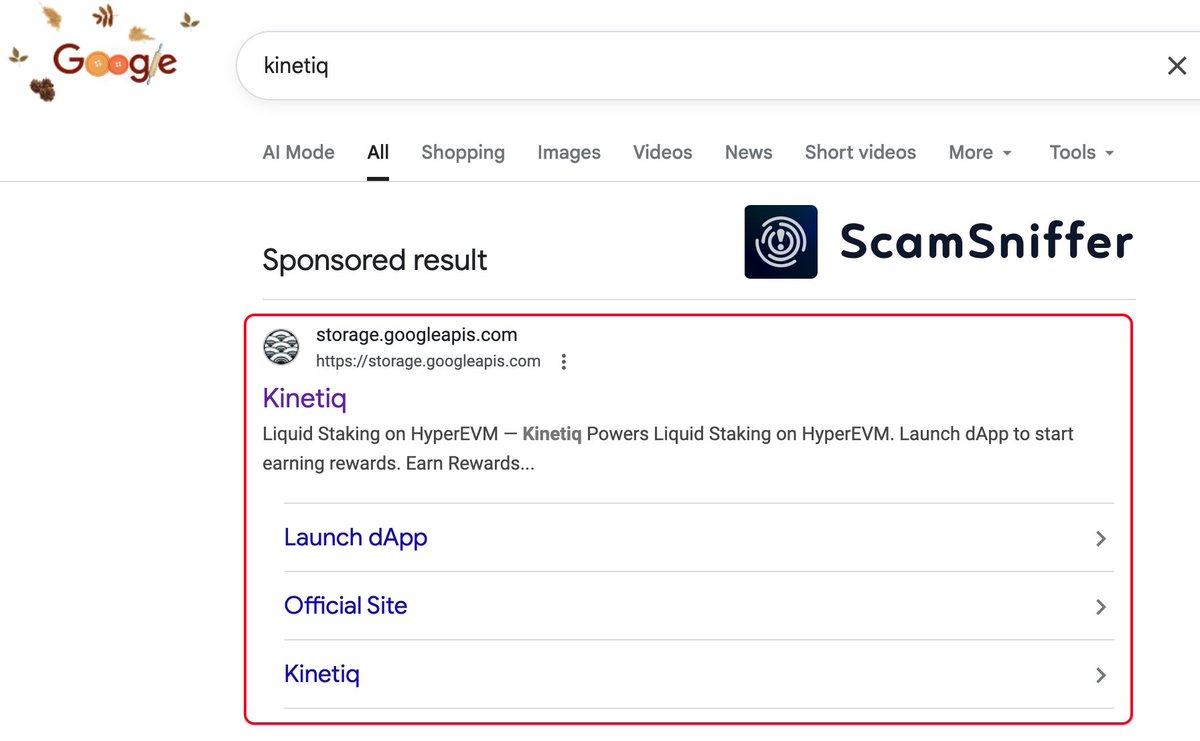Open the three-dot ad options menu
This screenshot has width=1200, height=741.
(x=564, y=362)
